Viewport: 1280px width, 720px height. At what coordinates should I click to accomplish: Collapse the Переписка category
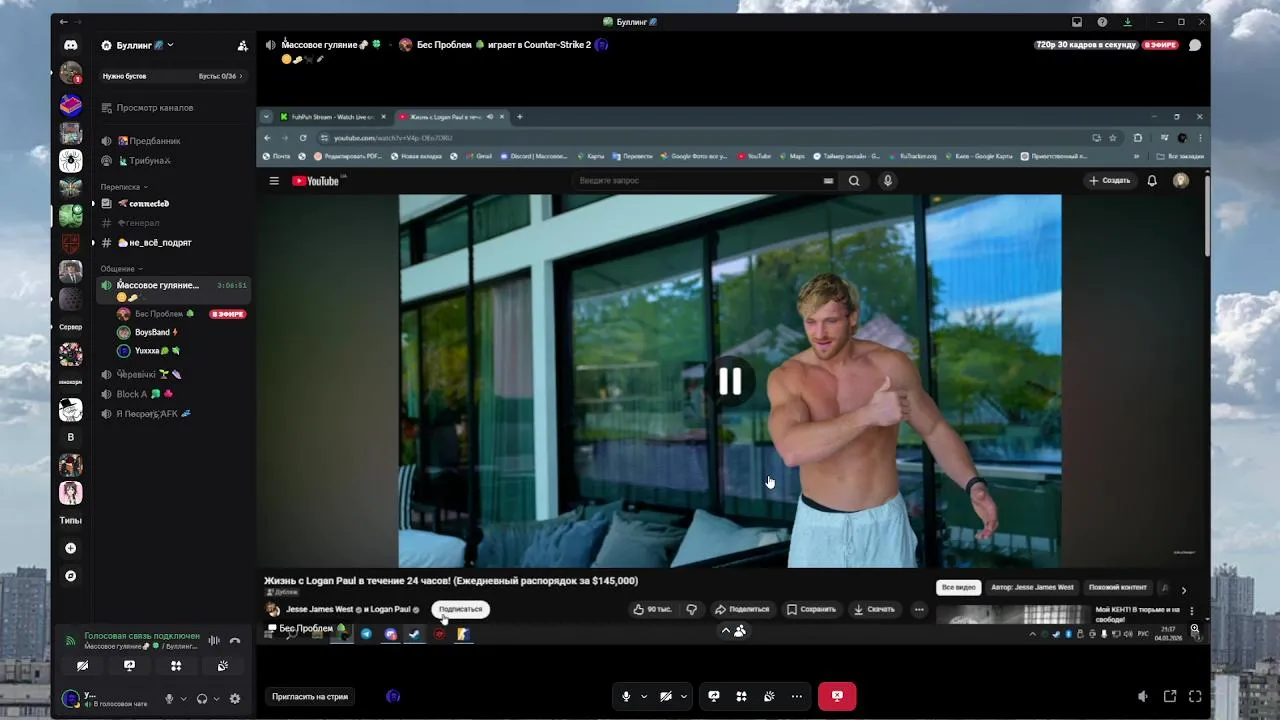pos(123,187)
